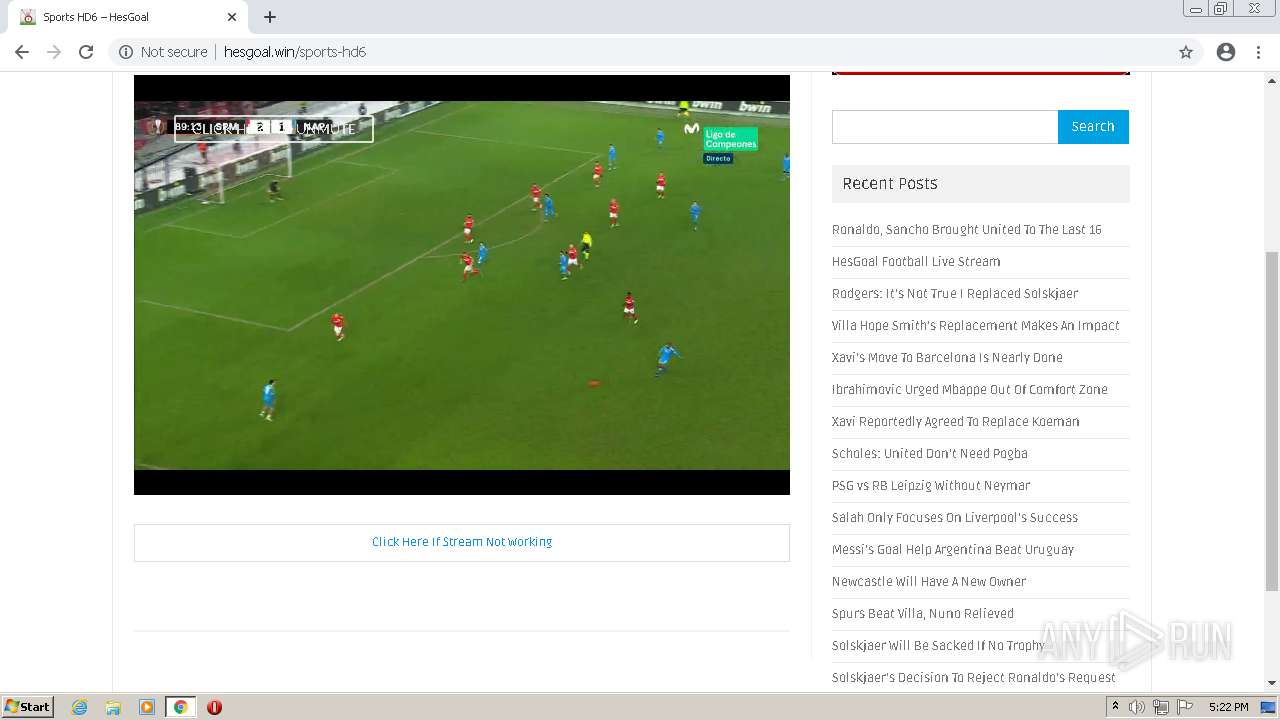Open Messi's Goal Help Argentina Beat Uruguay

point(953,550)
